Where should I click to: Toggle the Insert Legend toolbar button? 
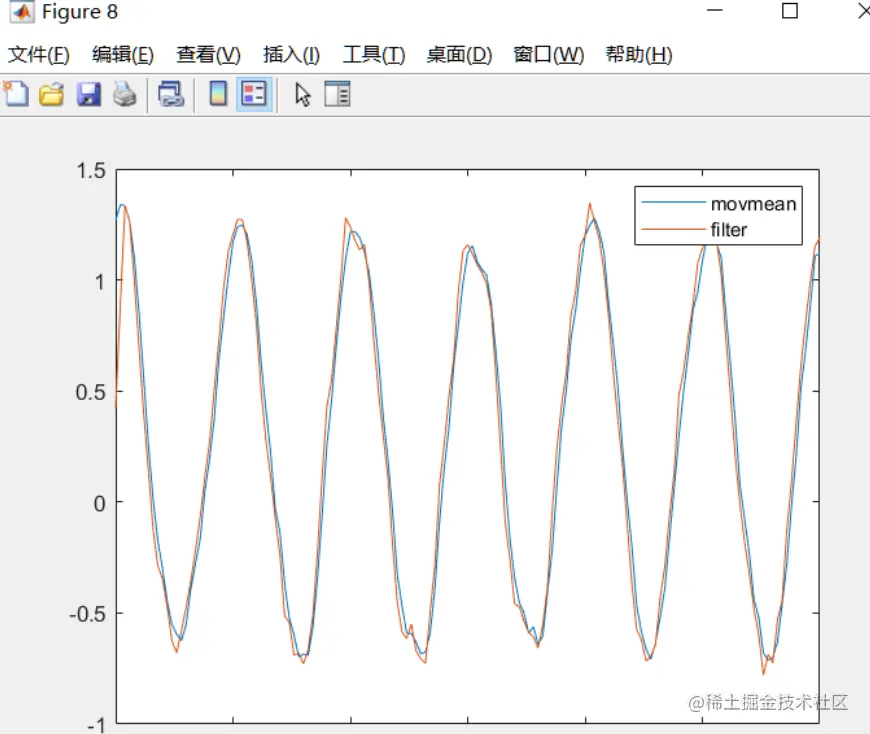coord(254,94)
